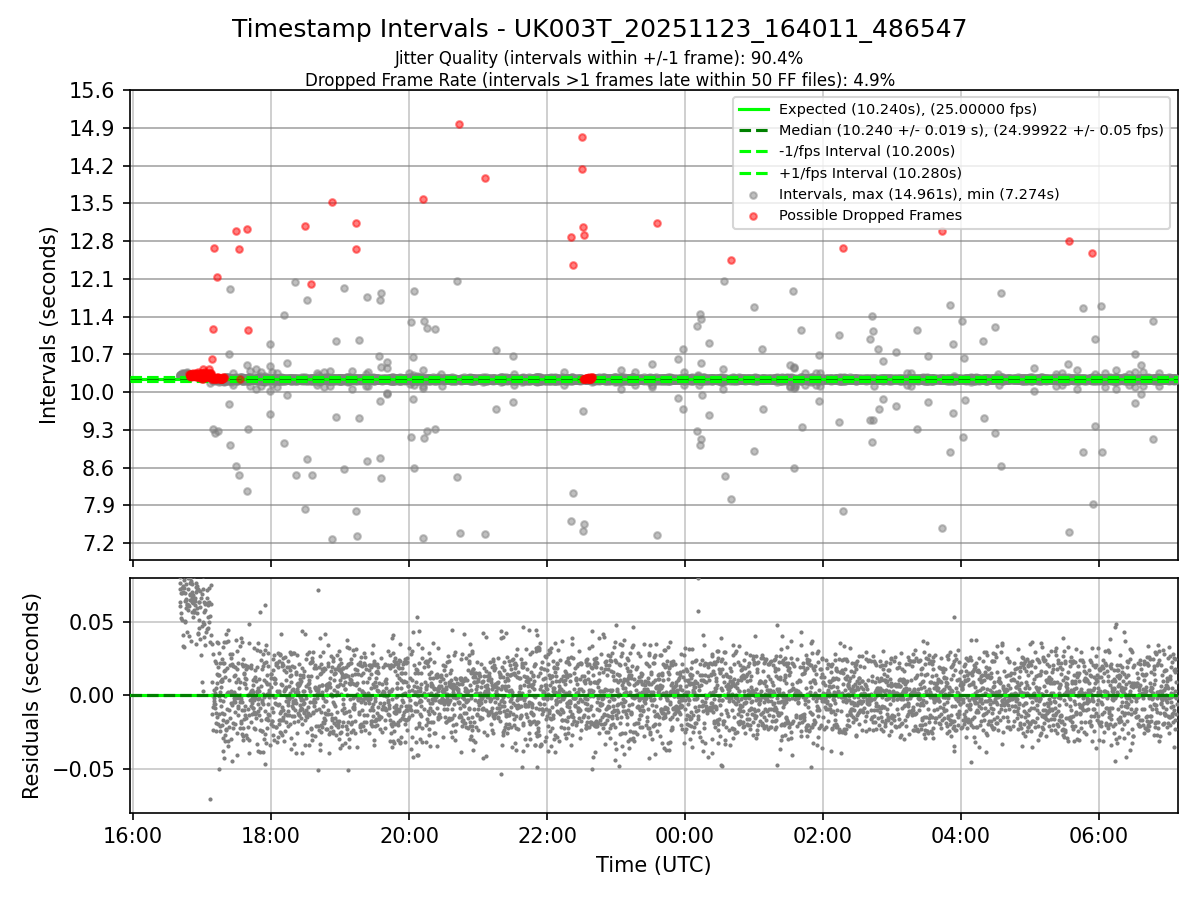Click the red marker sample beside 'Possible Dropped Frames'
Viewport: 1200px width, 900px height.
click(754, 216)
